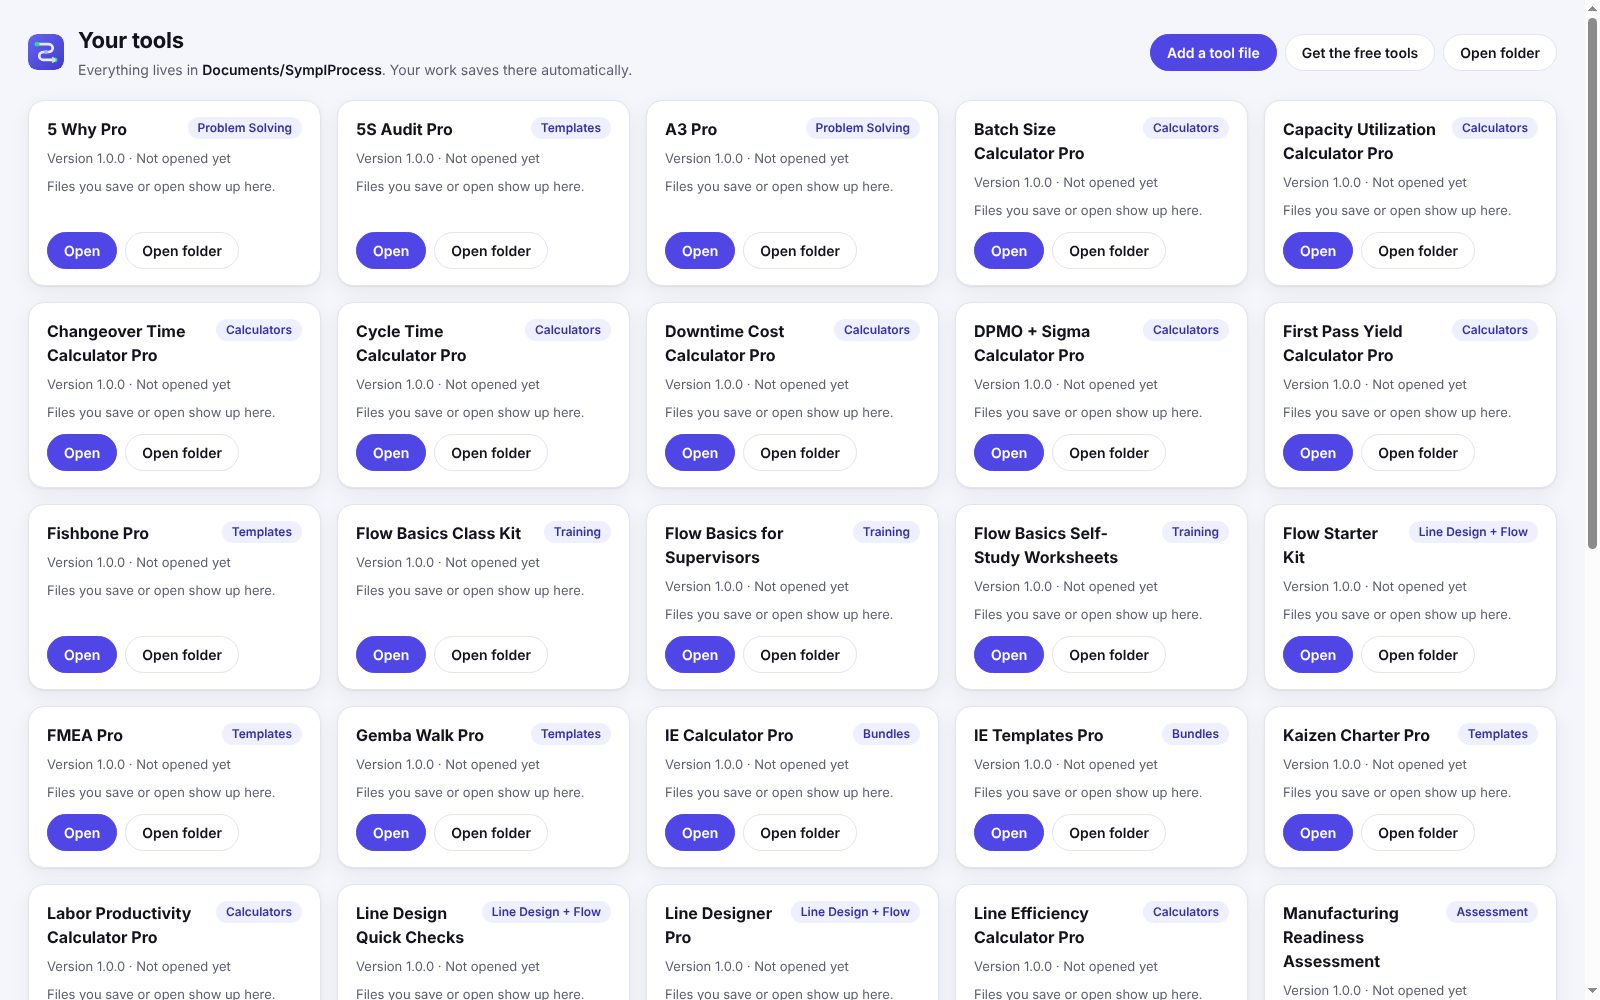The height and width of the screenshot is (1000, 1600).
Task: Click Assessment tag on Manufacturing Readiness Assessment
Action: click(1492, 912)
